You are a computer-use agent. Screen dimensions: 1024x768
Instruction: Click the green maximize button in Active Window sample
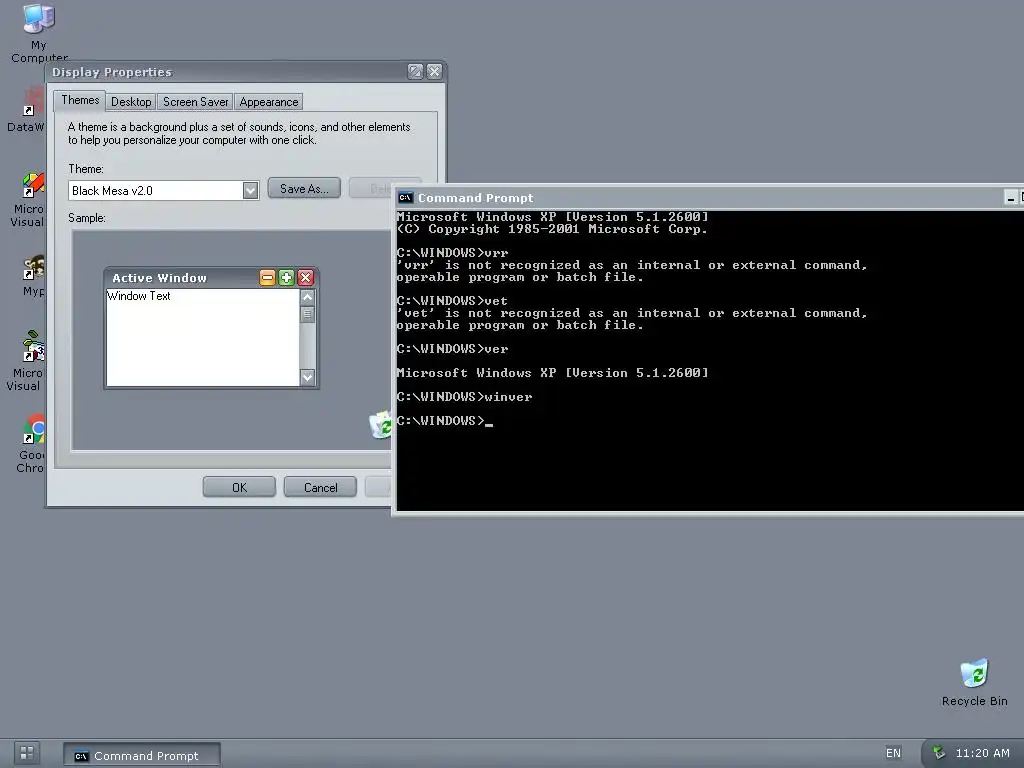coord(286,278)
